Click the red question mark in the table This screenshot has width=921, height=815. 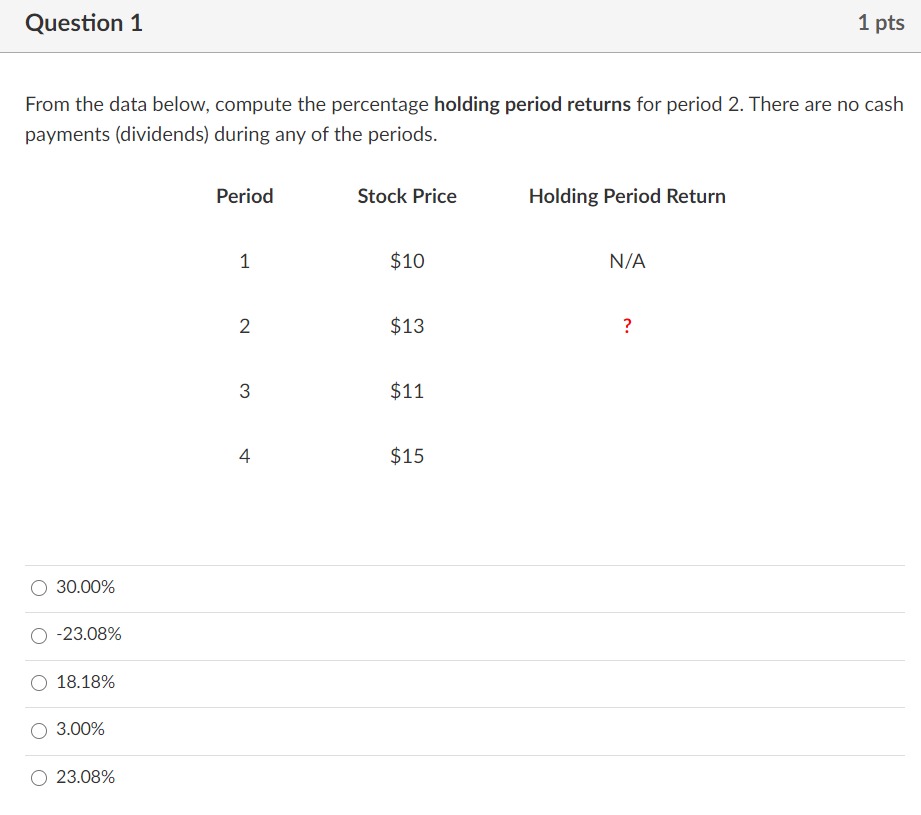626,326
